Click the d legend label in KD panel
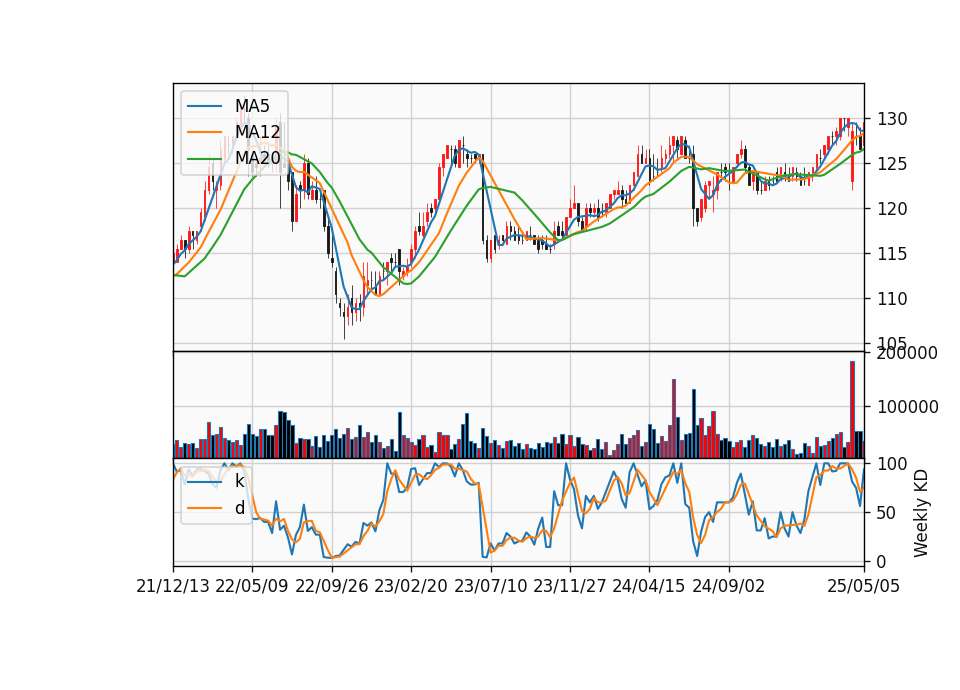The width and height of the screenshot is (960, 690). point(239,508)
